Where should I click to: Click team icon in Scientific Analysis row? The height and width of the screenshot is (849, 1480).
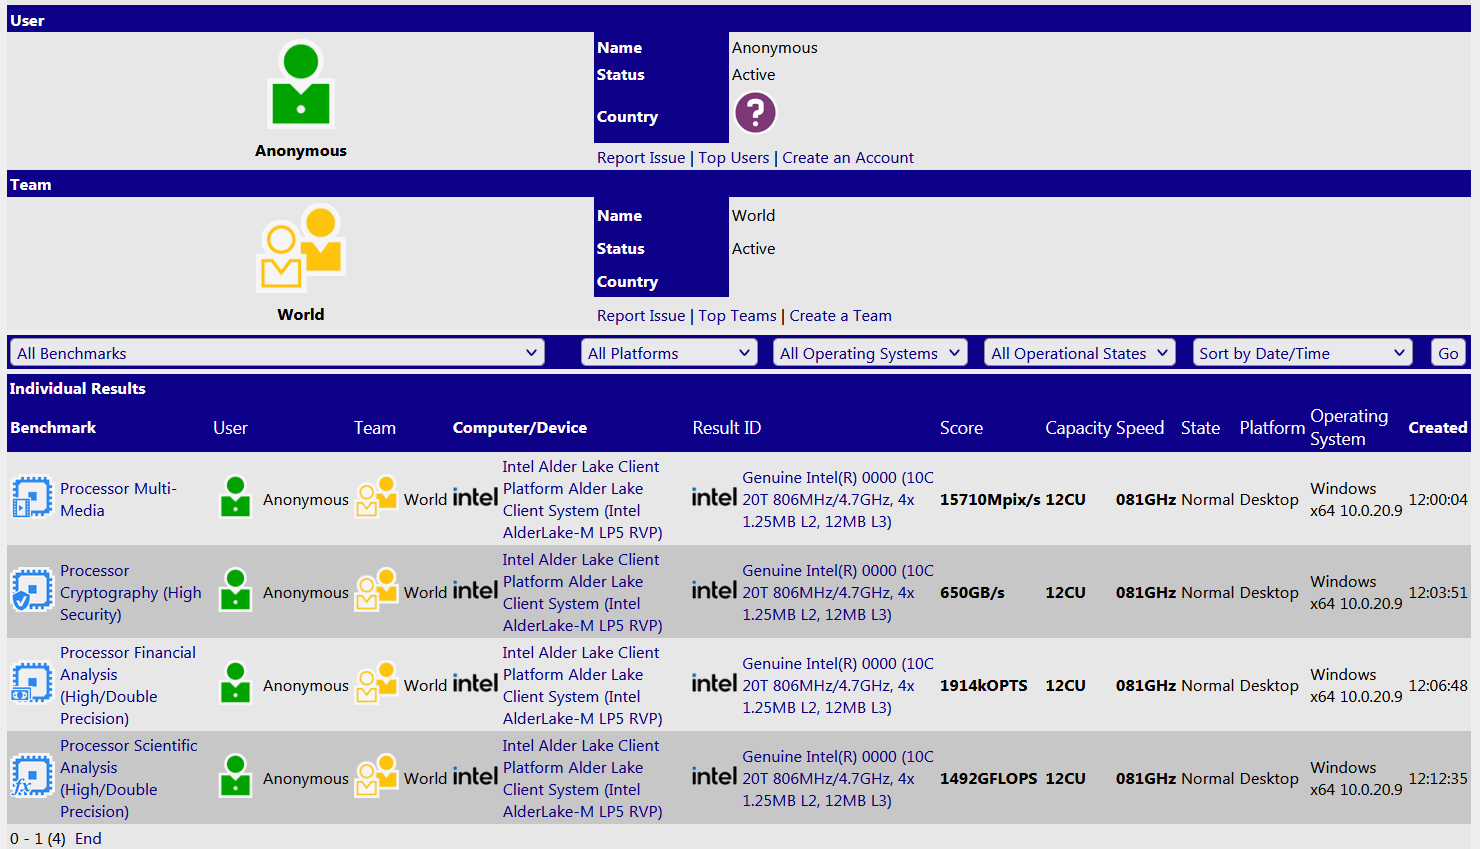tap(377, 776)
